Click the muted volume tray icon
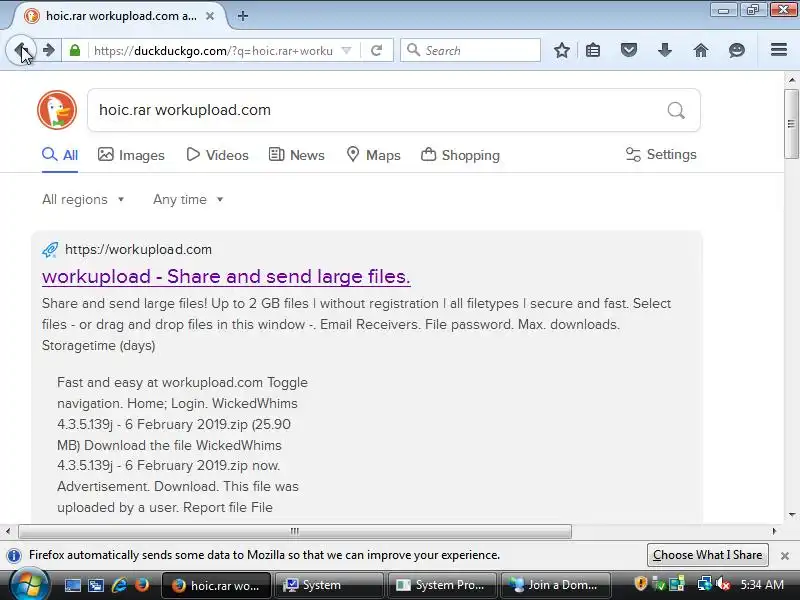This screenshot has width=800, height=600. (723, 584)
